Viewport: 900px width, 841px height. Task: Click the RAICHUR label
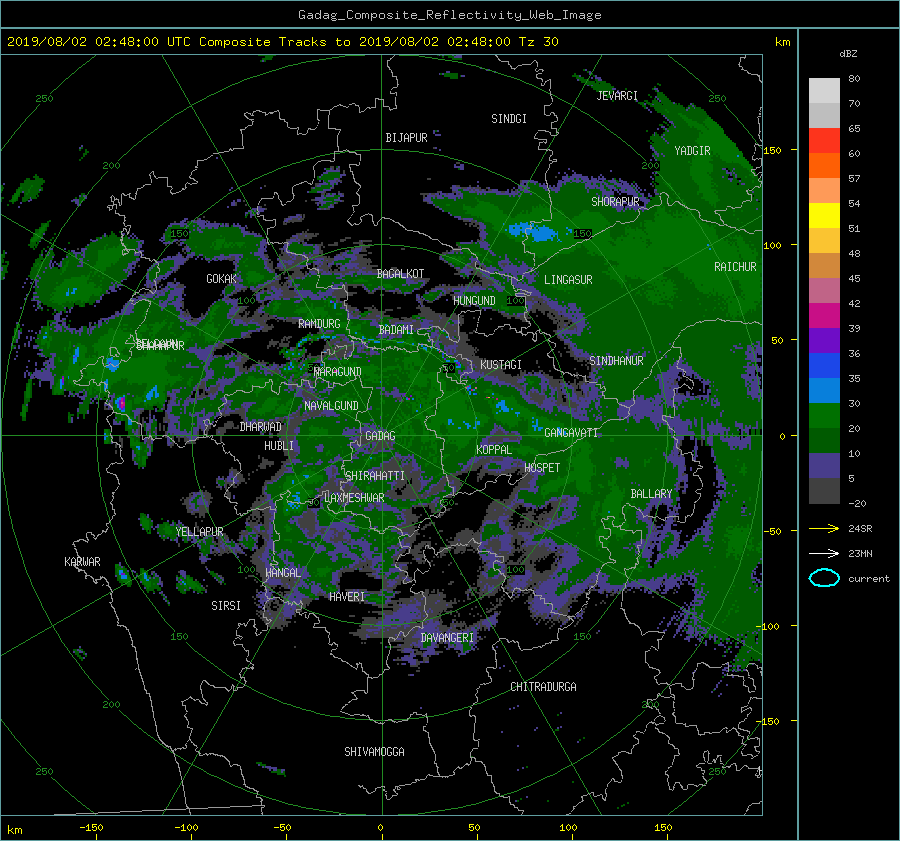735,267
